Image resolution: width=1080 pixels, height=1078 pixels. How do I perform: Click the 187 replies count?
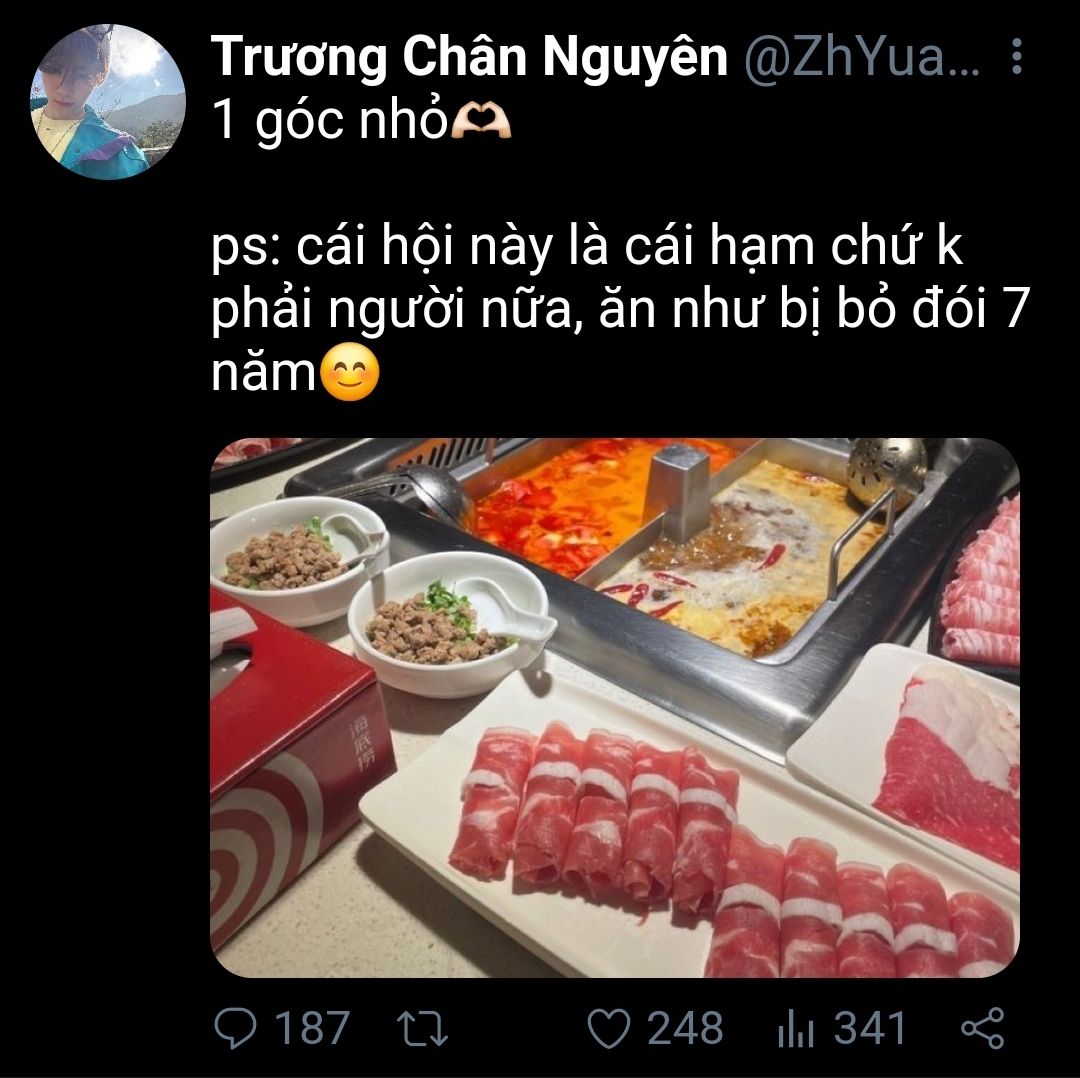pyautogui.click(x=312, y=1028)
